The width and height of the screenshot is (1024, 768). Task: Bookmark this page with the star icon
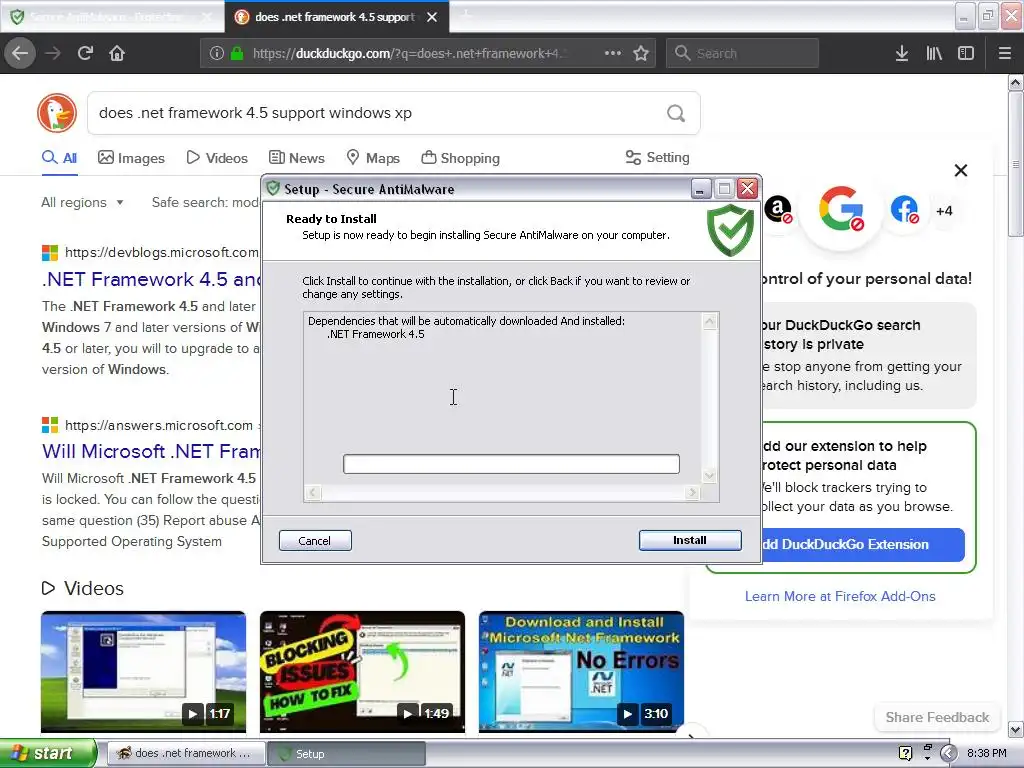tap(641, 53)
